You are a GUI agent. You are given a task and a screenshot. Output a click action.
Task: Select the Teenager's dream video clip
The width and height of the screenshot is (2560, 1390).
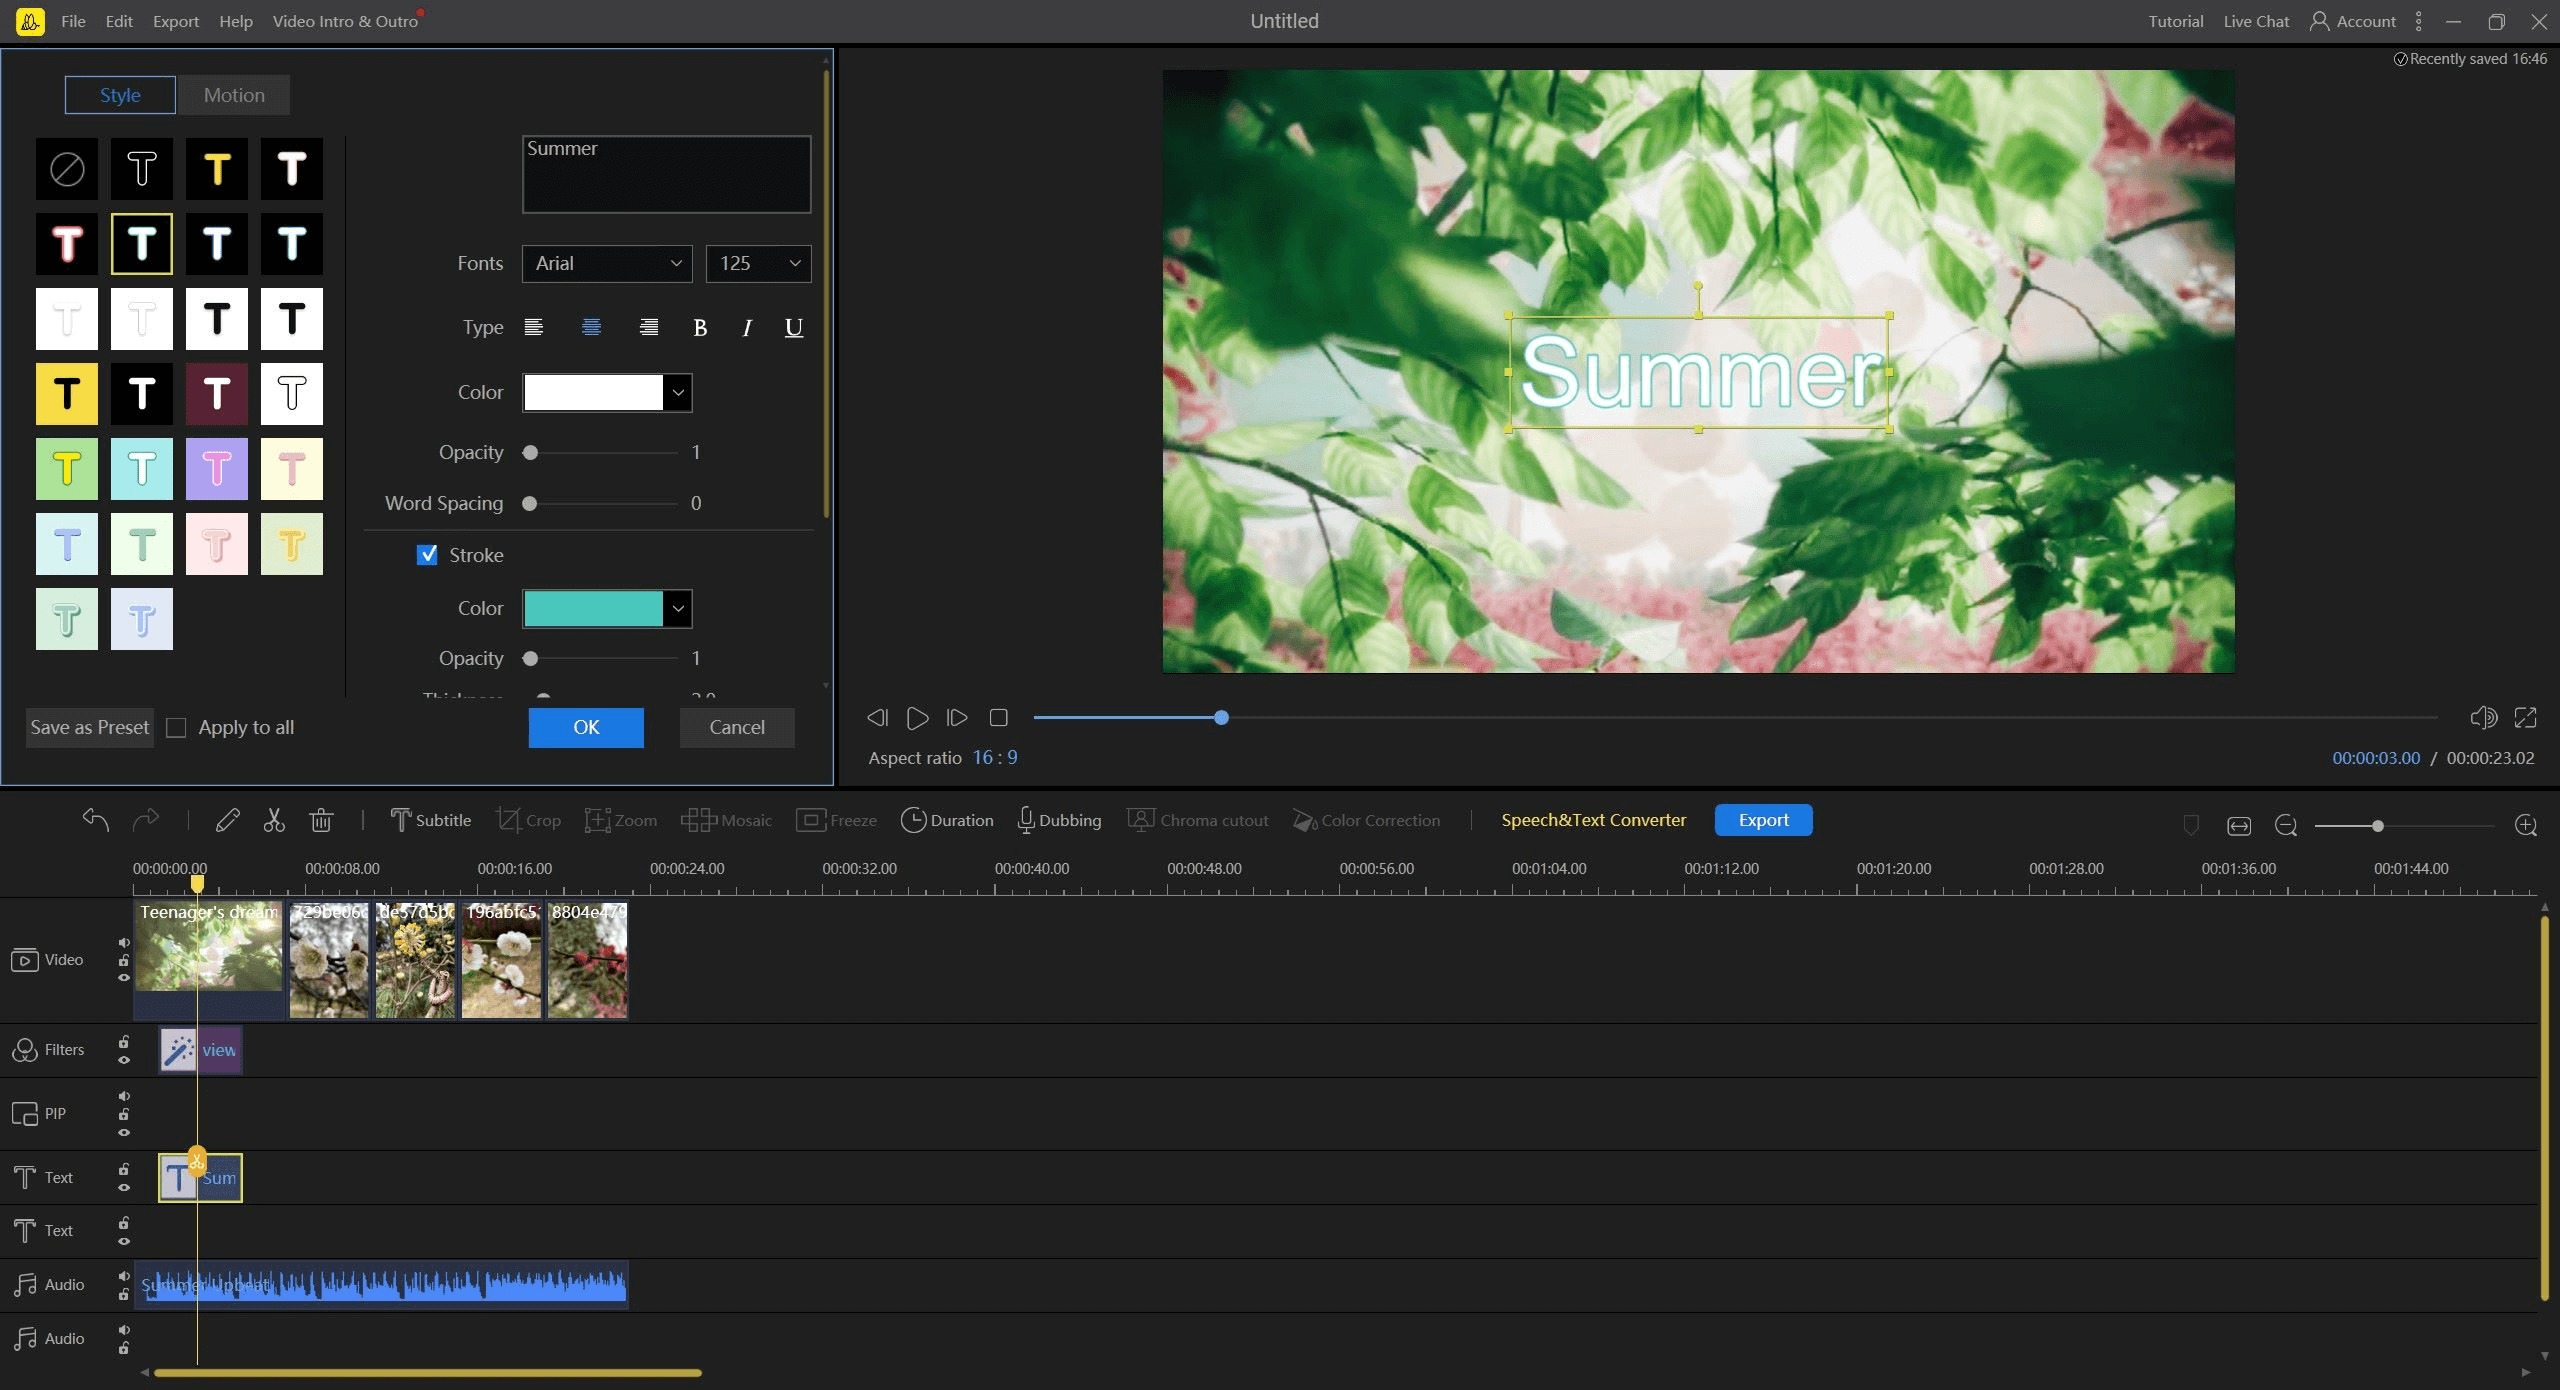[209, 958]
